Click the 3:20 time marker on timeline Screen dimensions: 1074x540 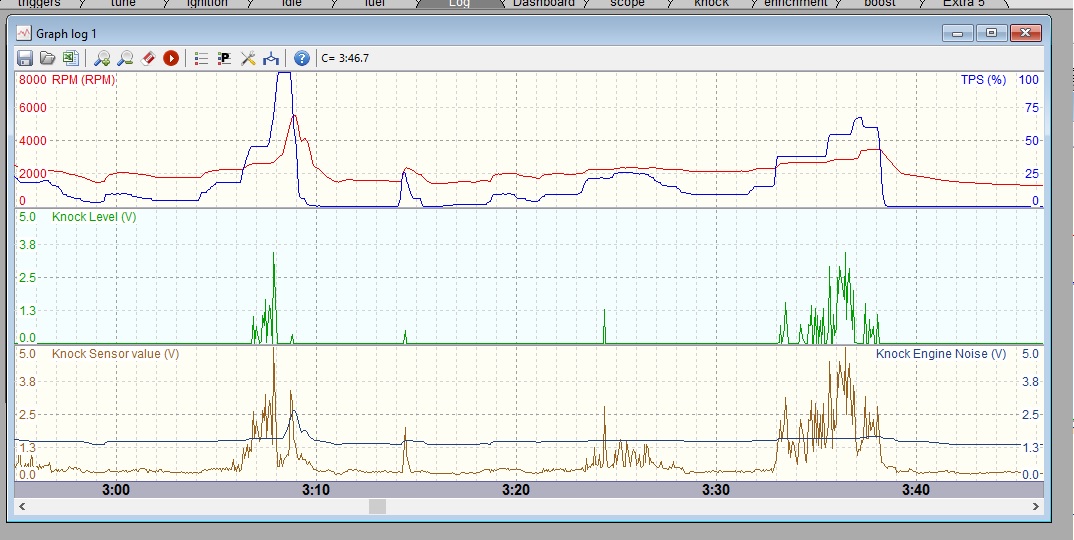tap(515, 489)
